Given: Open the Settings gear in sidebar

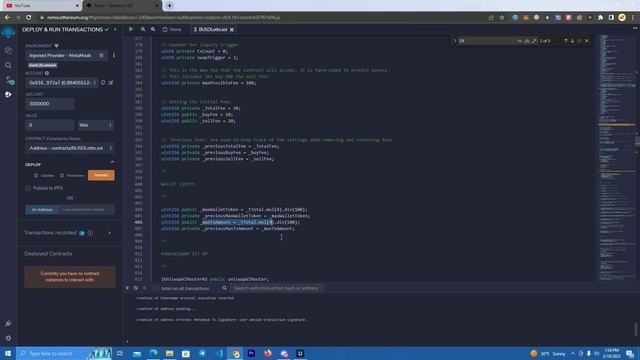Looking at the screenshot, I should 8,338.
